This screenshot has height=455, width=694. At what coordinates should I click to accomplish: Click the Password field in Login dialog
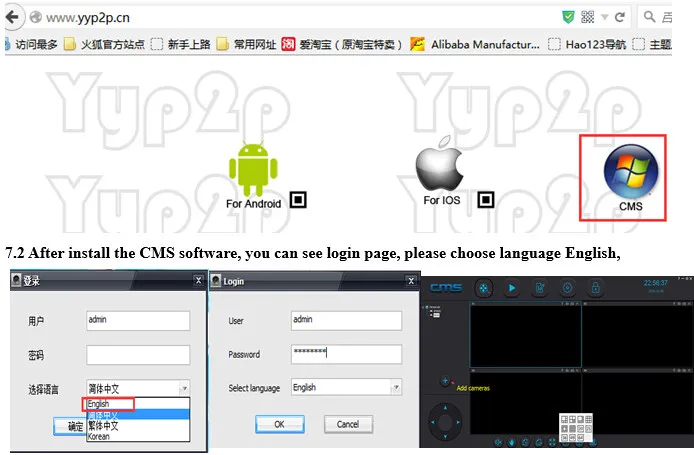[x=346, y=354]
